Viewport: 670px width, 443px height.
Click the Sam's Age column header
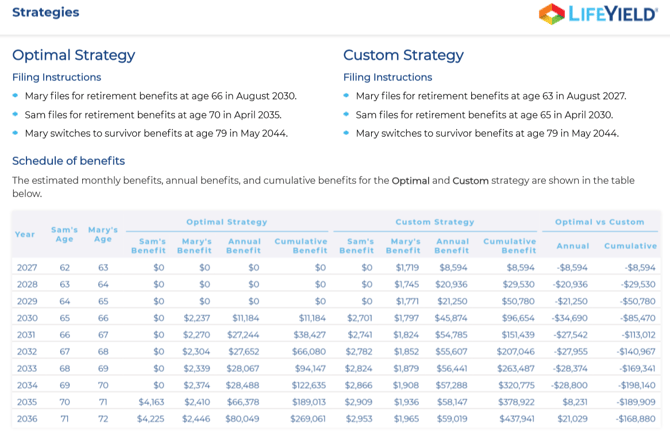point(65,235)
